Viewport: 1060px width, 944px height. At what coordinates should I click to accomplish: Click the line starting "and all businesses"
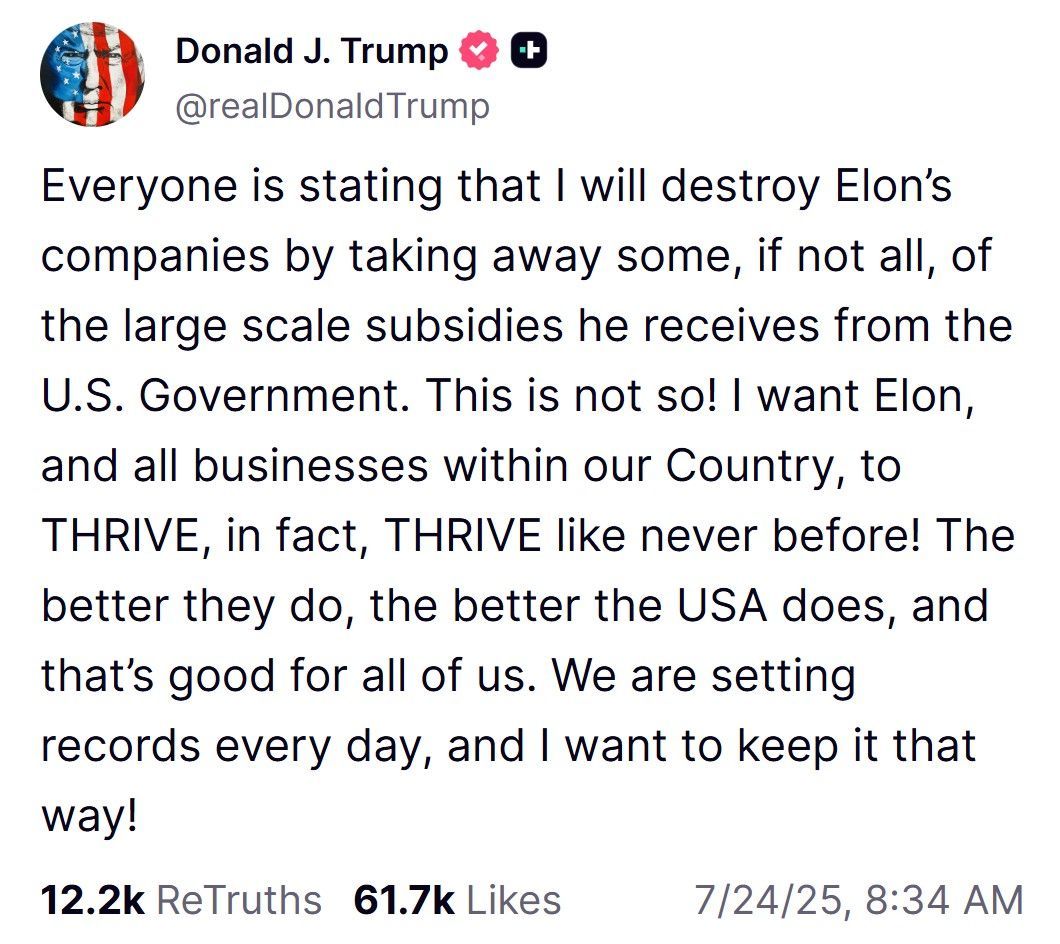point(470,467)
